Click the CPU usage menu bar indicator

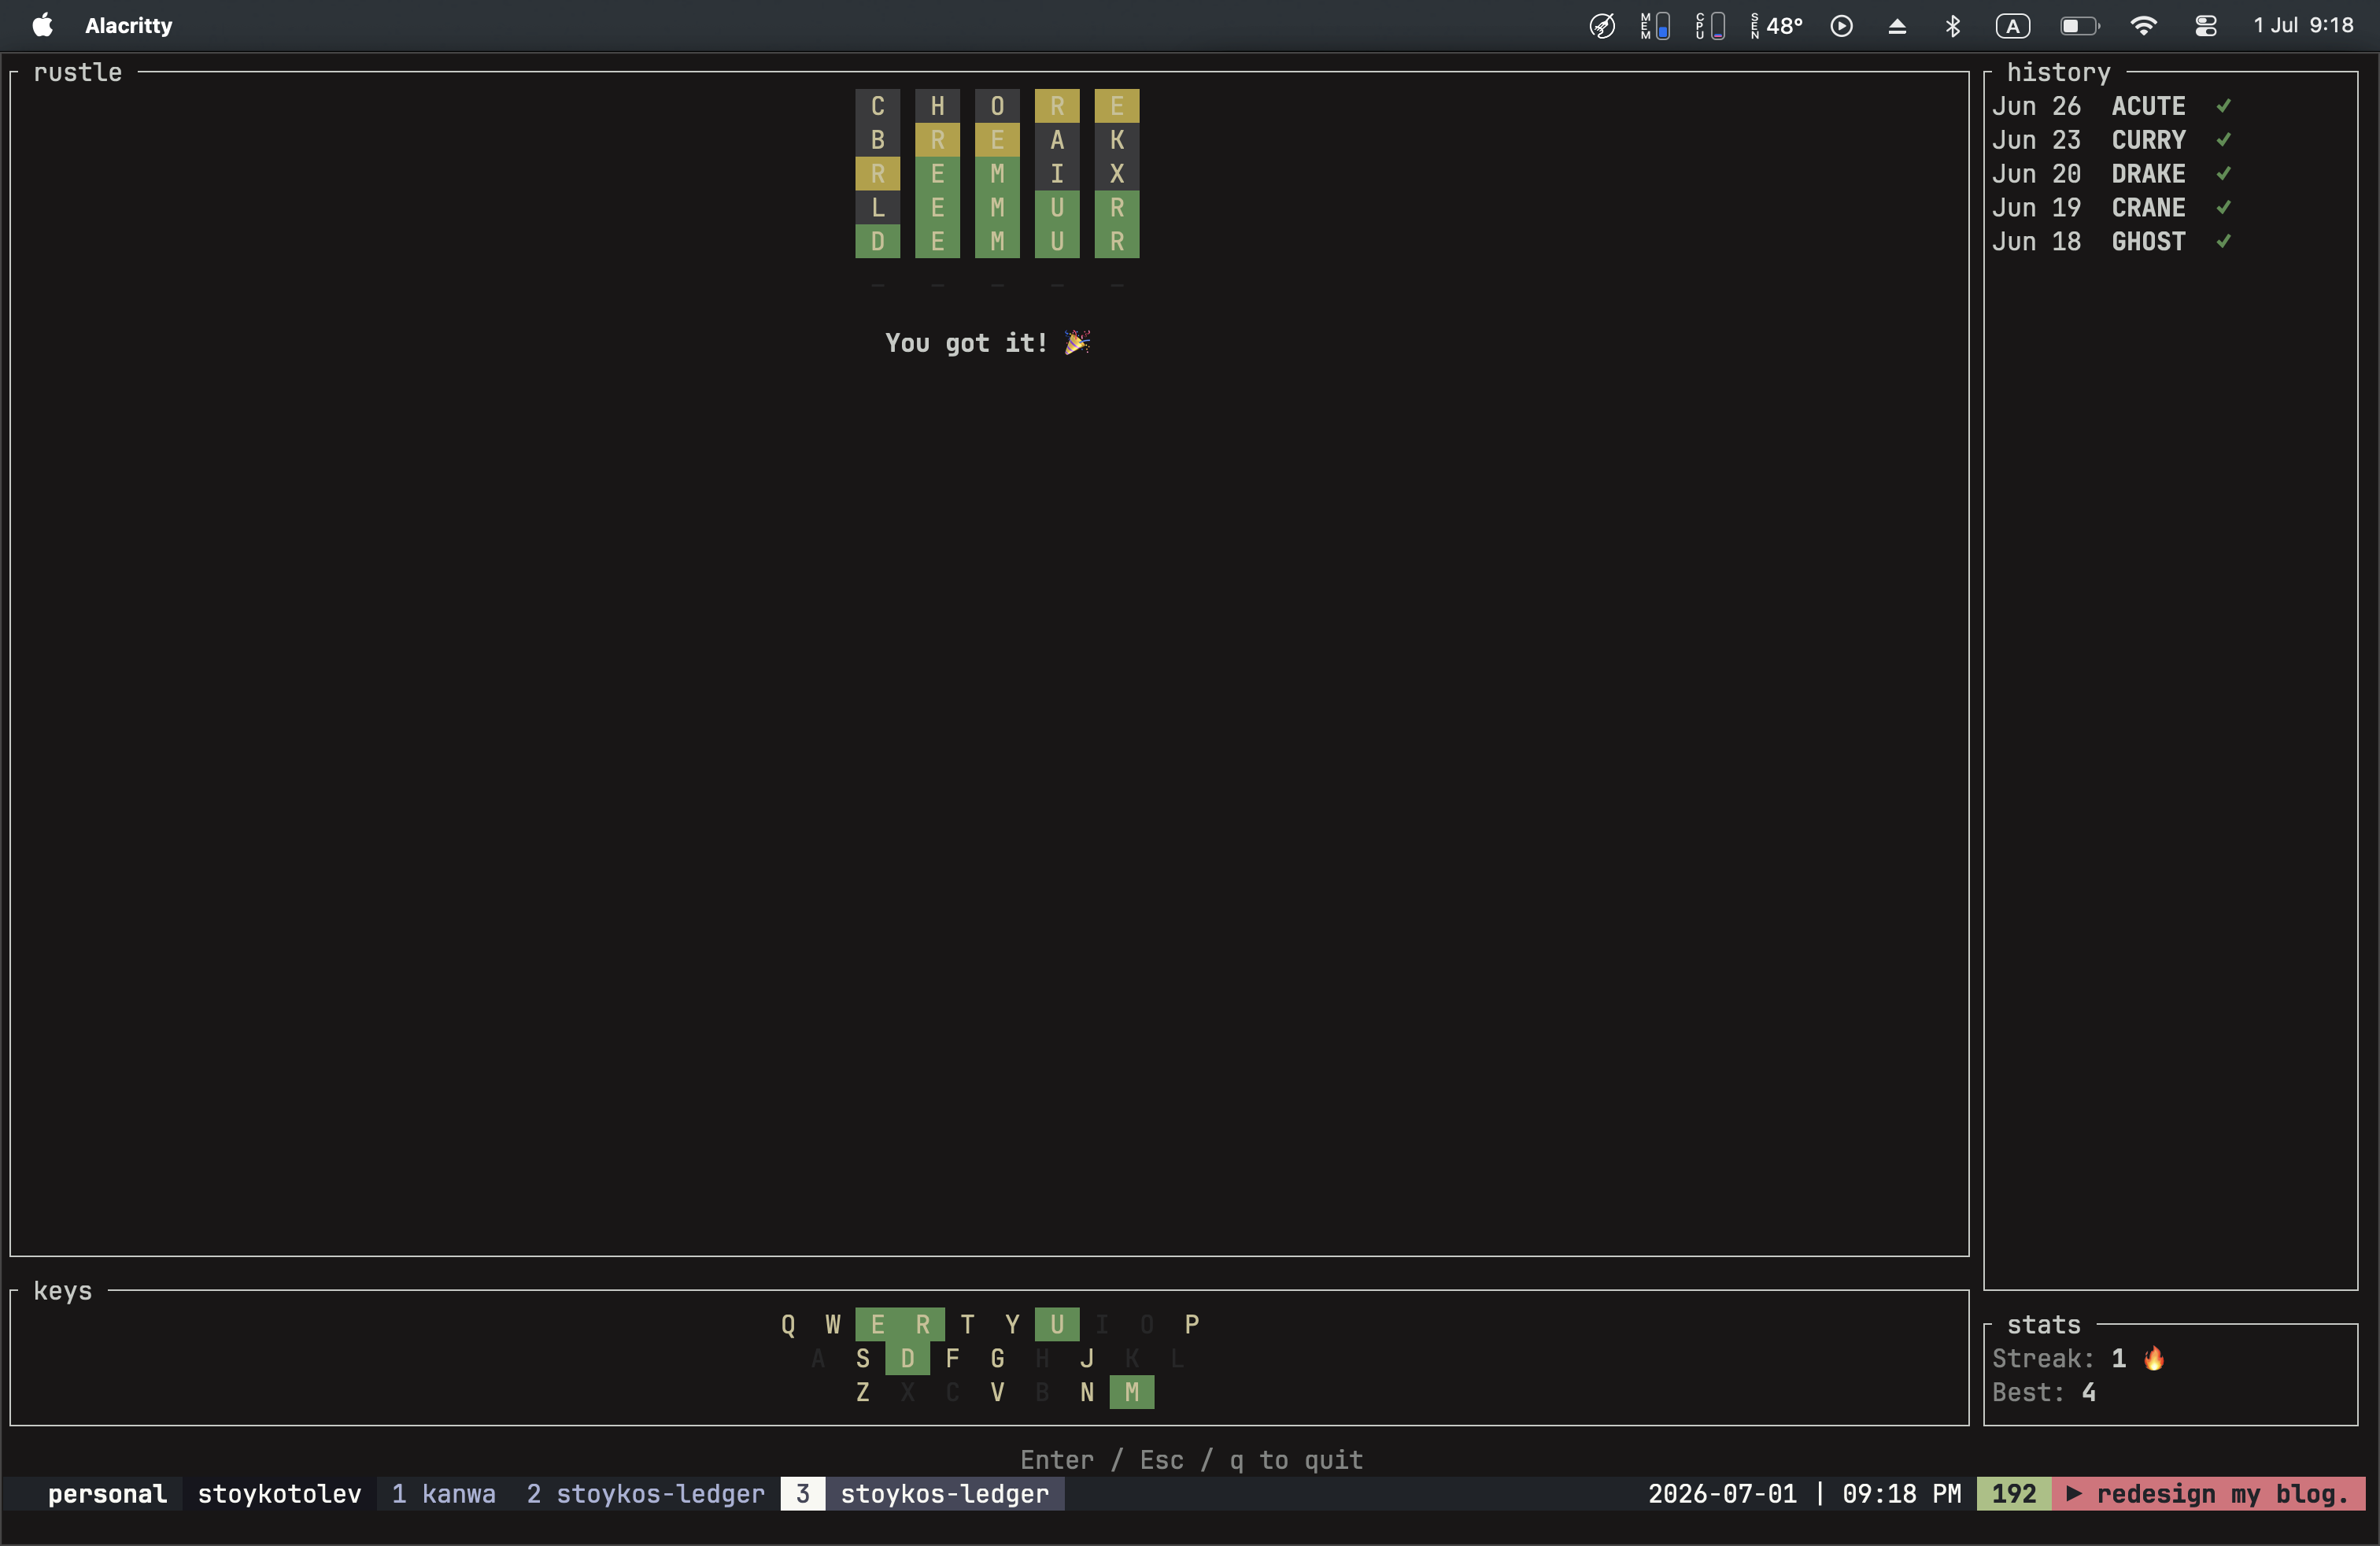click(1710, 26)
